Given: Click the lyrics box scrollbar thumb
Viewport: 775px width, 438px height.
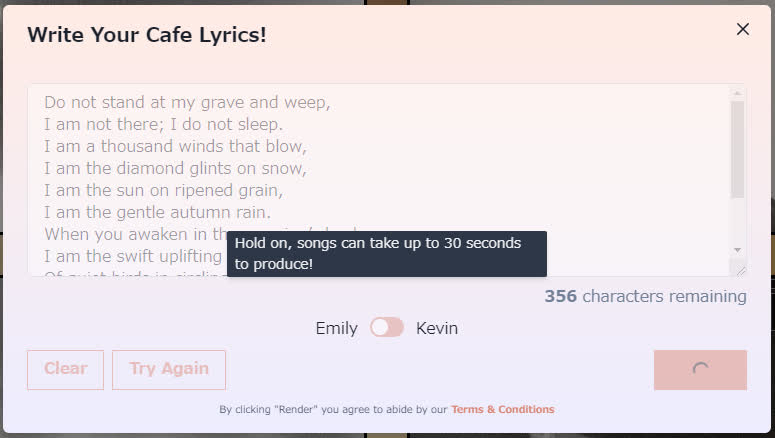Looking at the screenshot, I should pos(738,148).
